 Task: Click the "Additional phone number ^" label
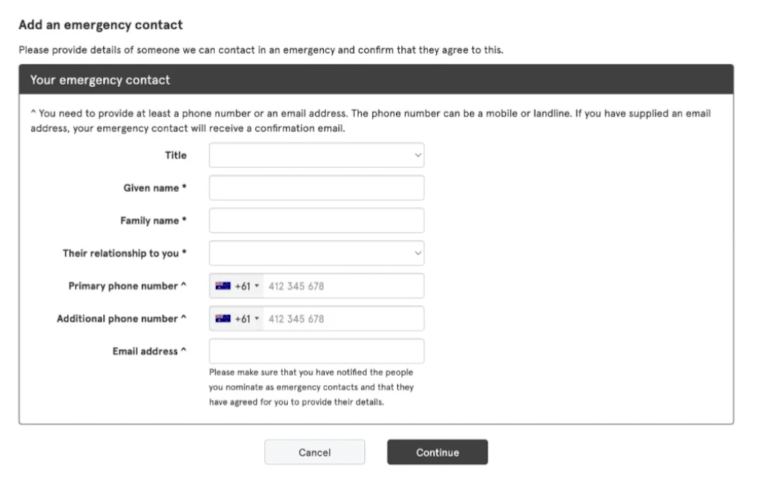pos(121,319)
